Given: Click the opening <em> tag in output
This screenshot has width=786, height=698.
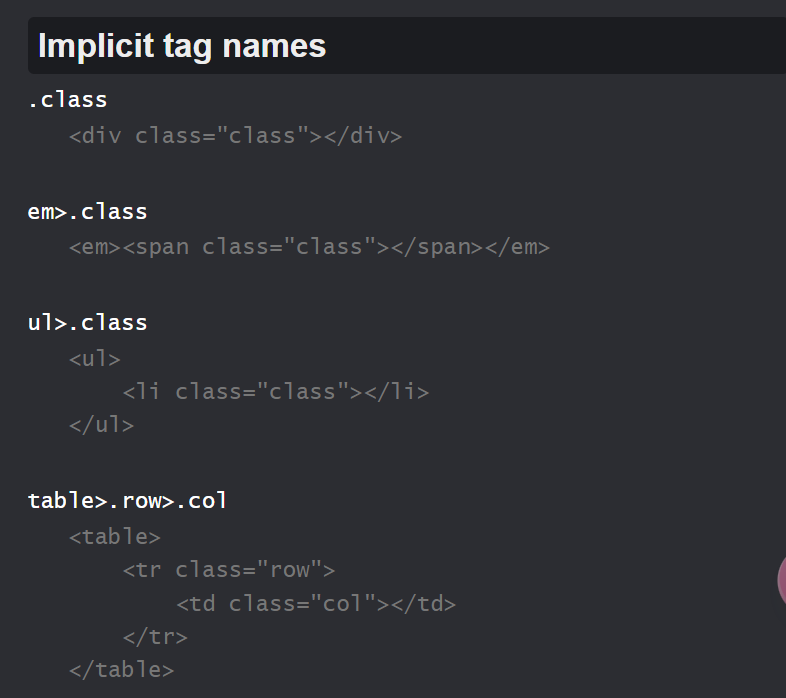Looking at the screenshot, I should pyautogui.click(x=96, y=247).
